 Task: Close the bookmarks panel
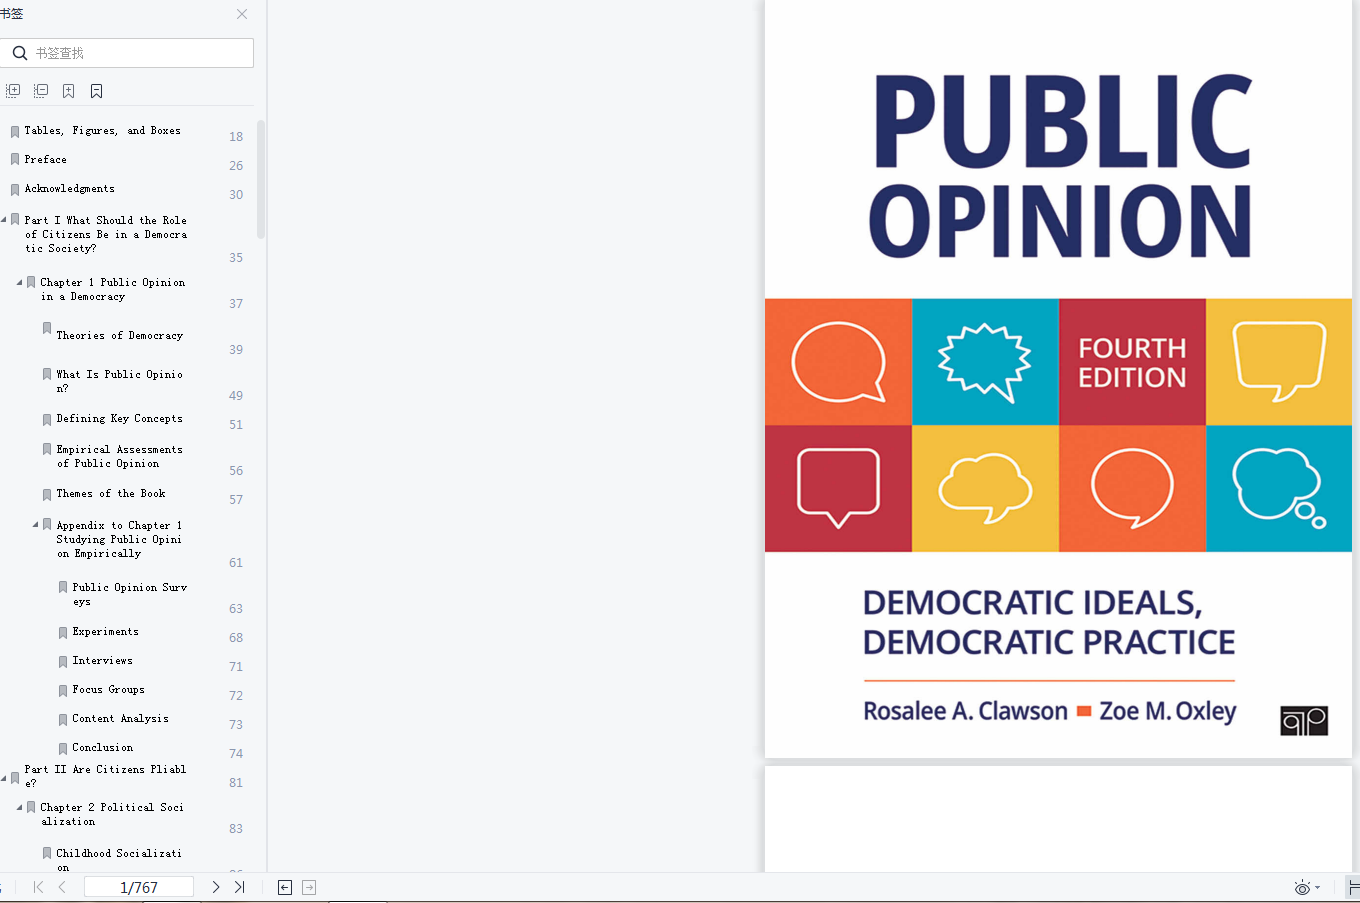pos(242,14)
